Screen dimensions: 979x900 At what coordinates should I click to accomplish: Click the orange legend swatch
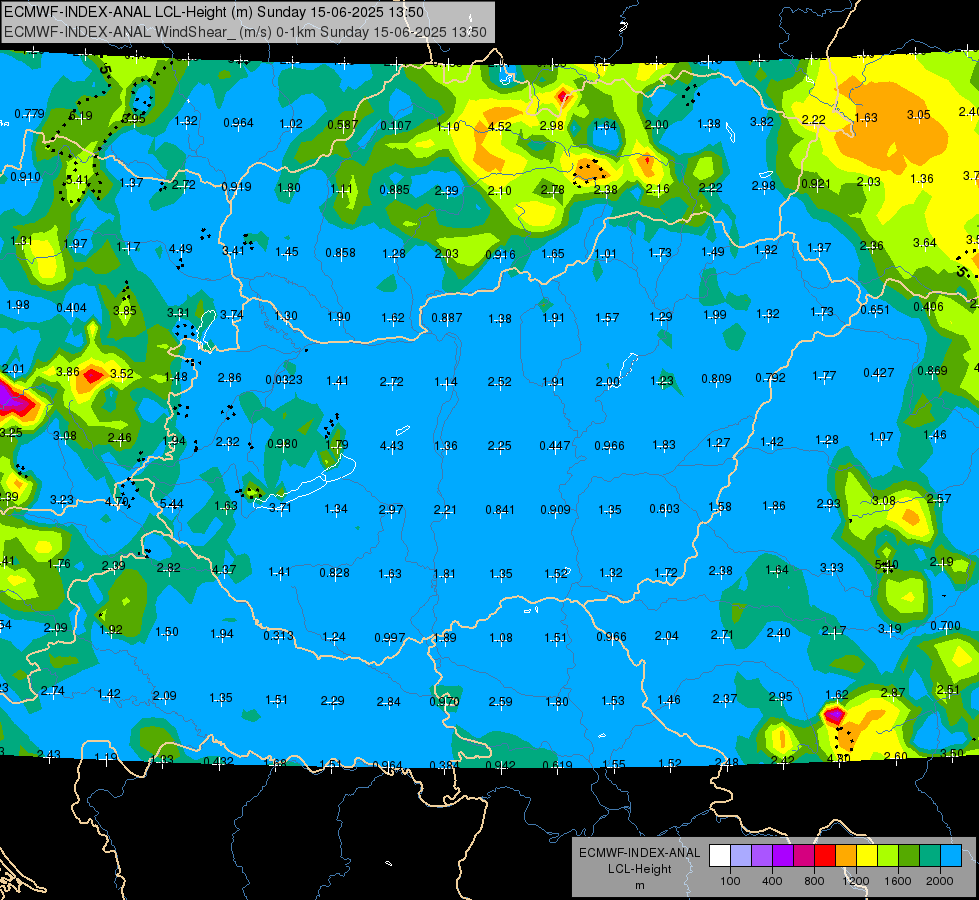click(846, 856)
